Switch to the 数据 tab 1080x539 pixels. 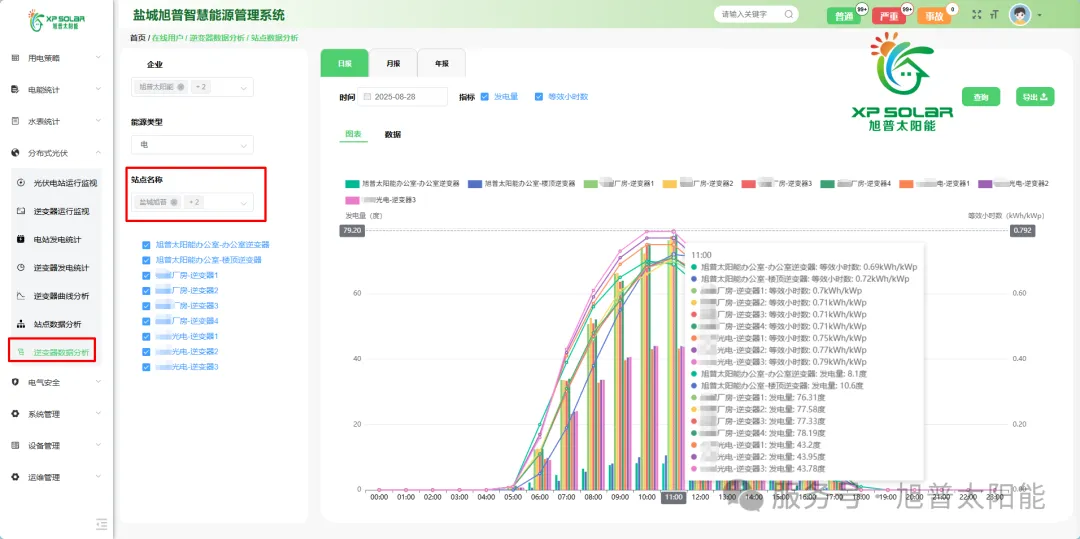393,134
